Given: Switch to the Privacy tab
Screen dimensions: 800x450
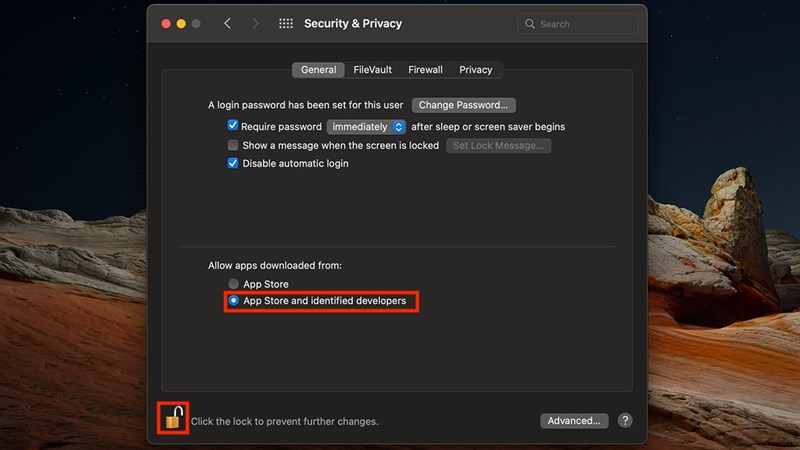Looking at the screenshot, I should point(475,70).
